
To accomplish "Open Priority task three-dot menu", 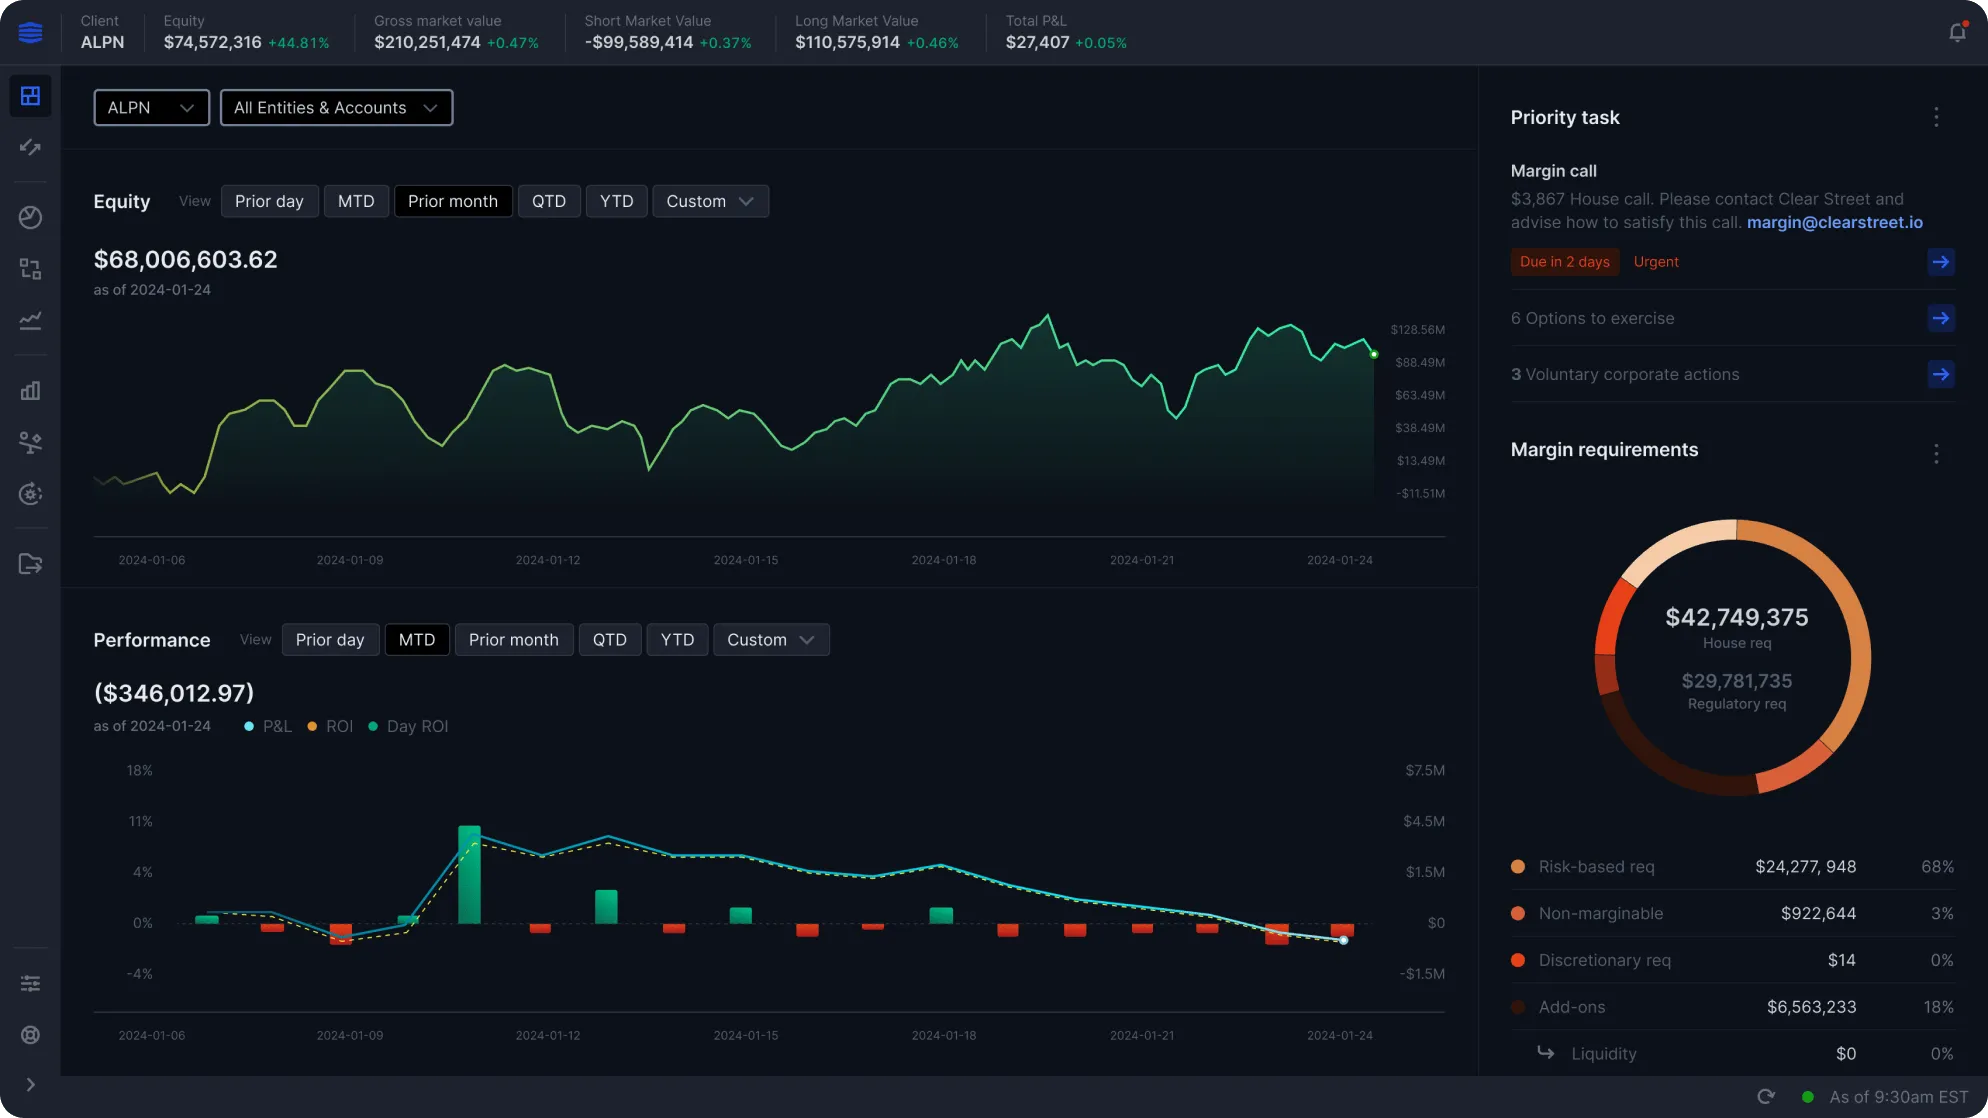I will 1936,117.
